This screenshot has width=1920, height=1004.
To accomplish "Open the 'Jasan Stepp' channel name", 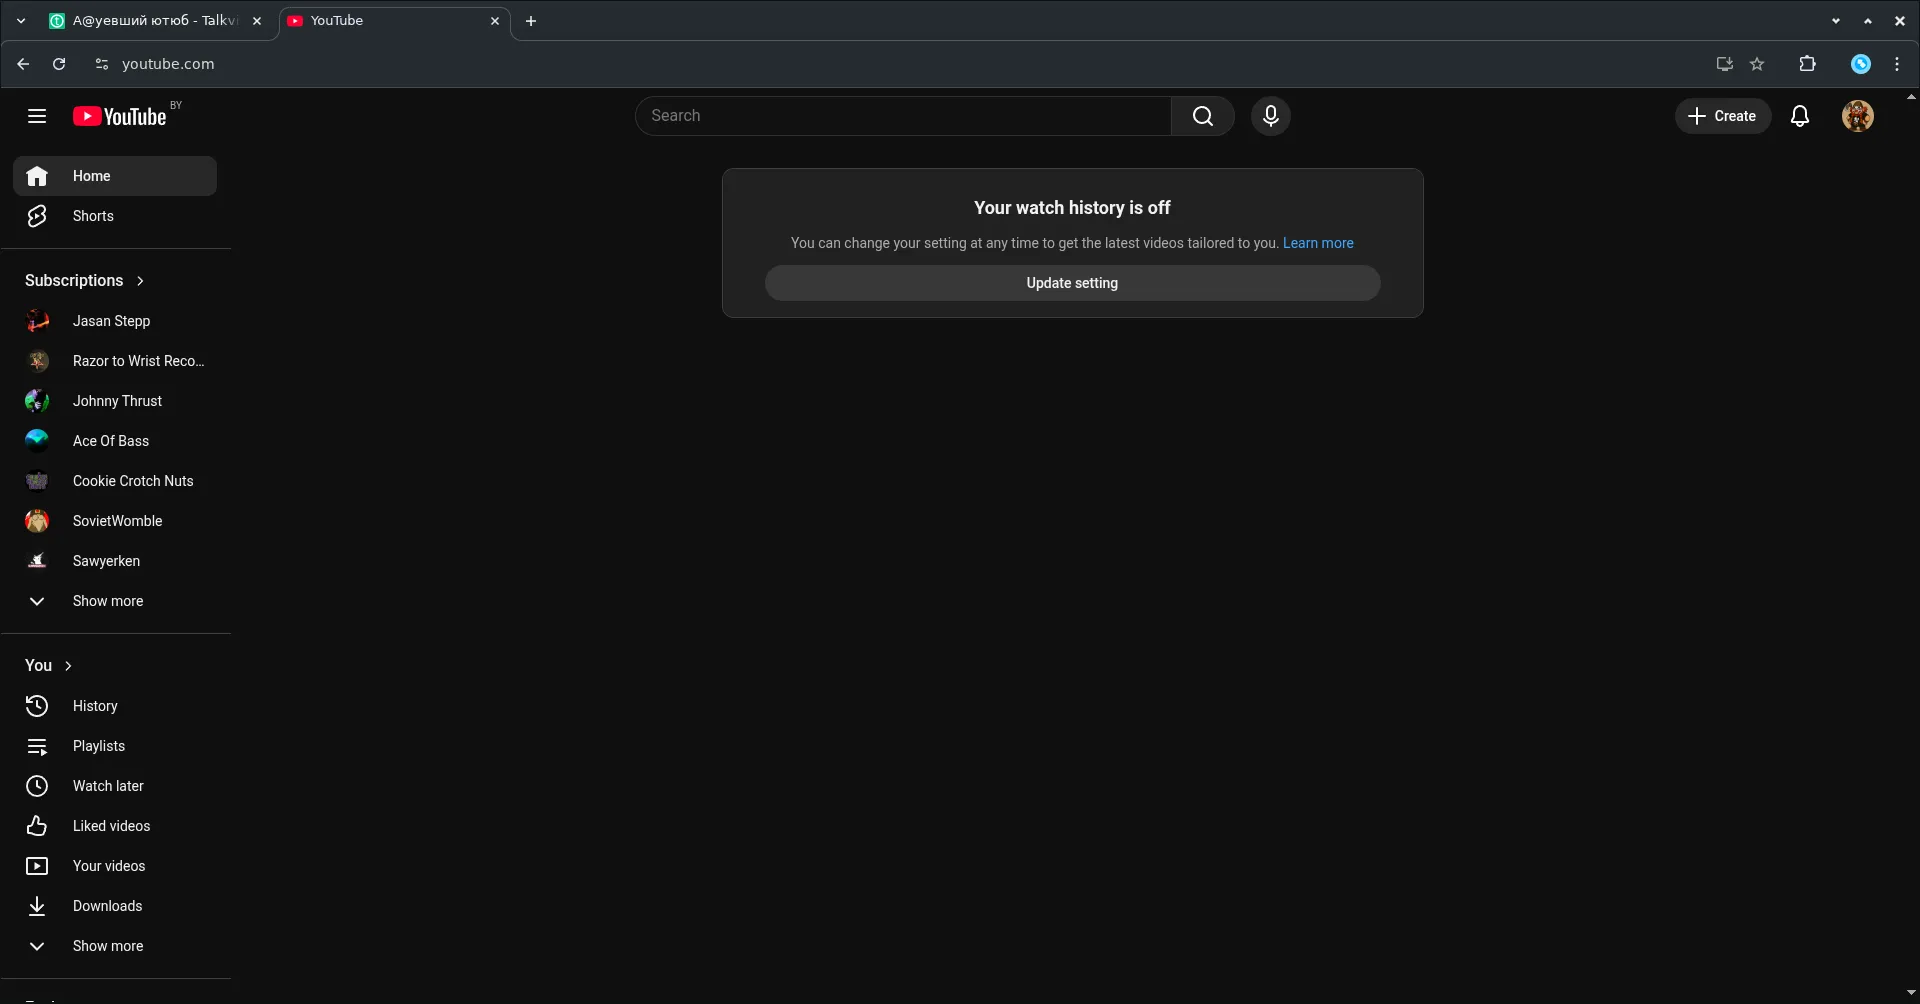I will click(112, 321).
